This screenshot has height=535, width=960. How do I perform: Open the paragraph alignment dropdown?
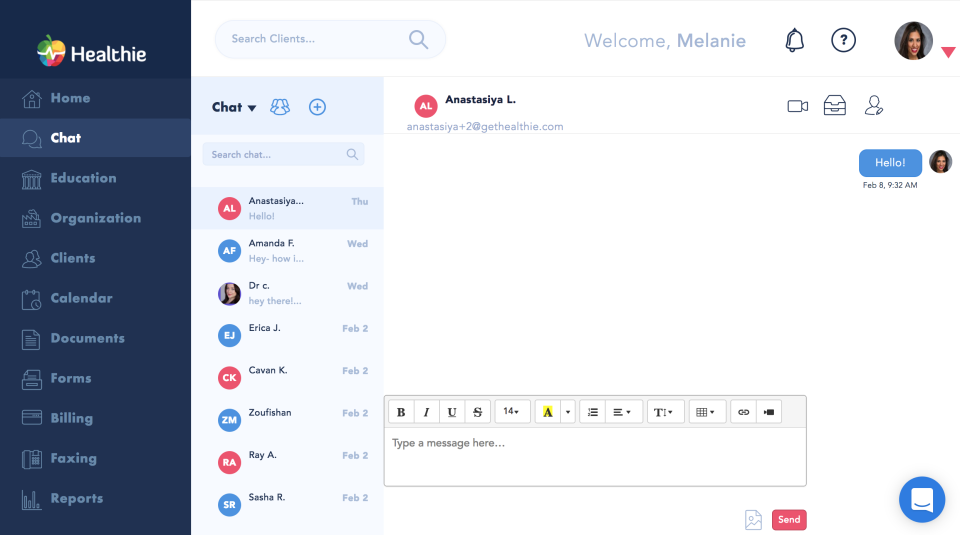click(x=622, y=412)
